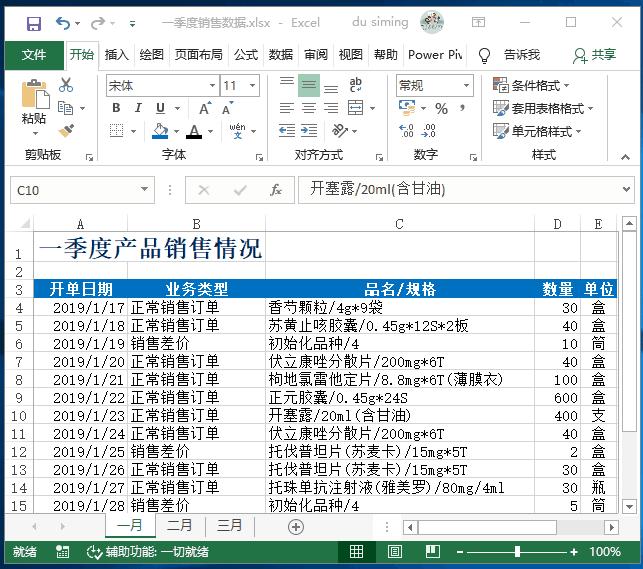Activate the Format Painter brush
The image size is (643, 569).
pos(66,131)
